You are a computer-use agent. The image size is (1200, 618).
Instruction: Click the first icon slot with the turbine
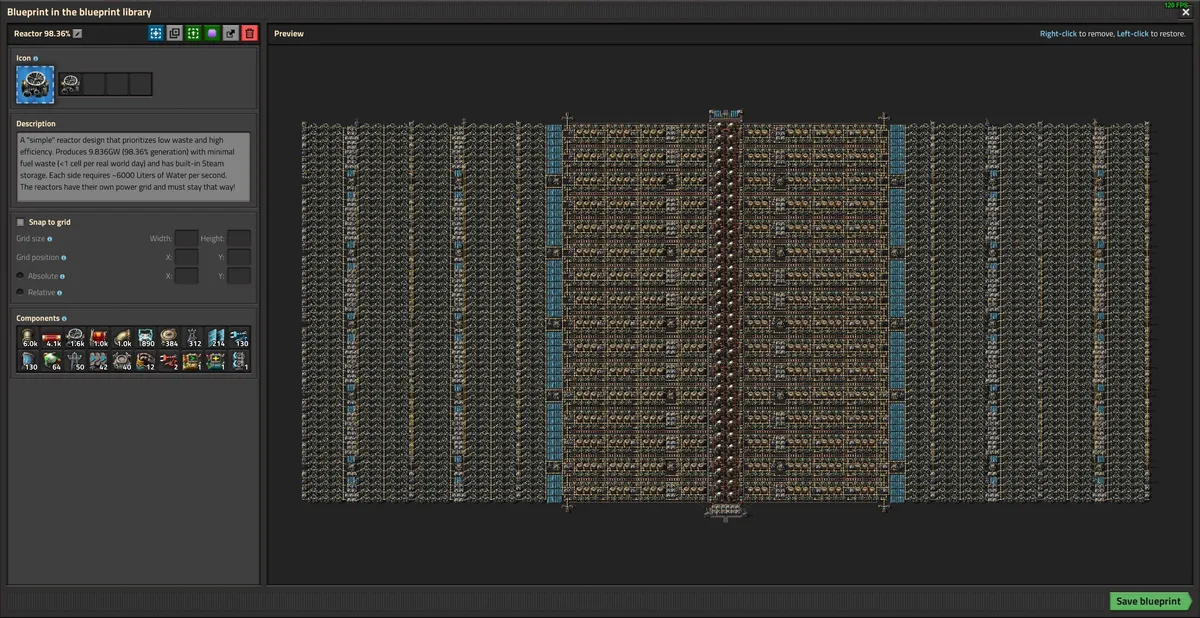(x=70, y=84)
